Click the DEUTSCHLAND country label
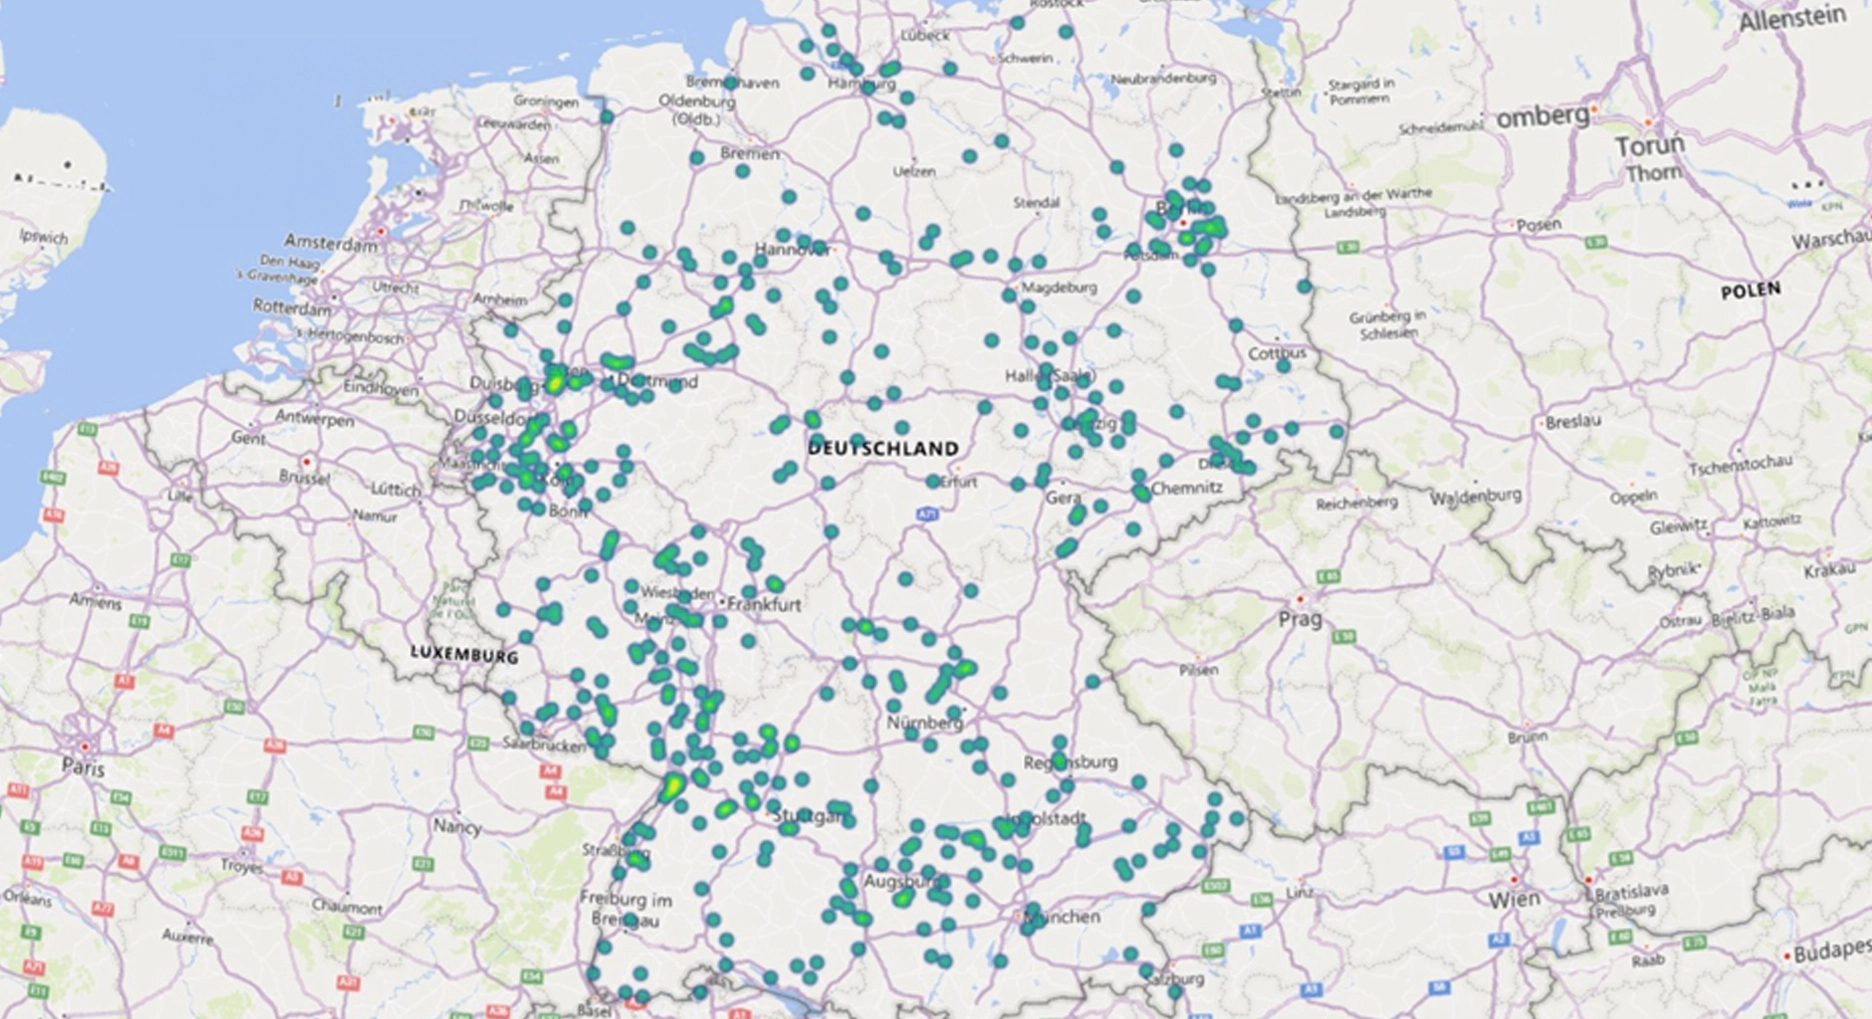 point(883,449)
